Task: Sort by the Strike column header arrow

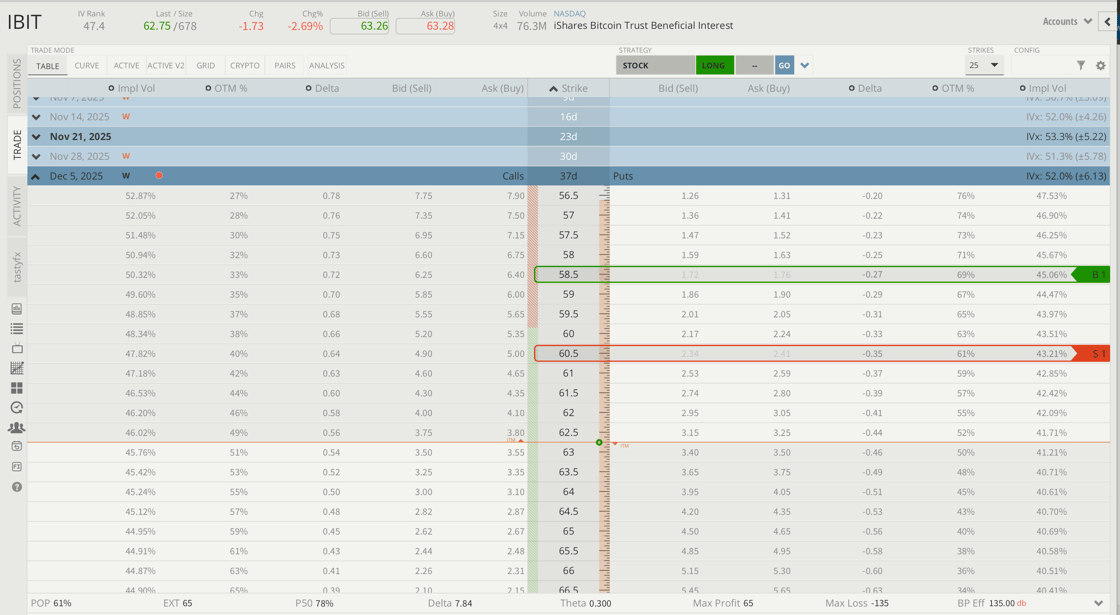Action: tap(553, 89)
